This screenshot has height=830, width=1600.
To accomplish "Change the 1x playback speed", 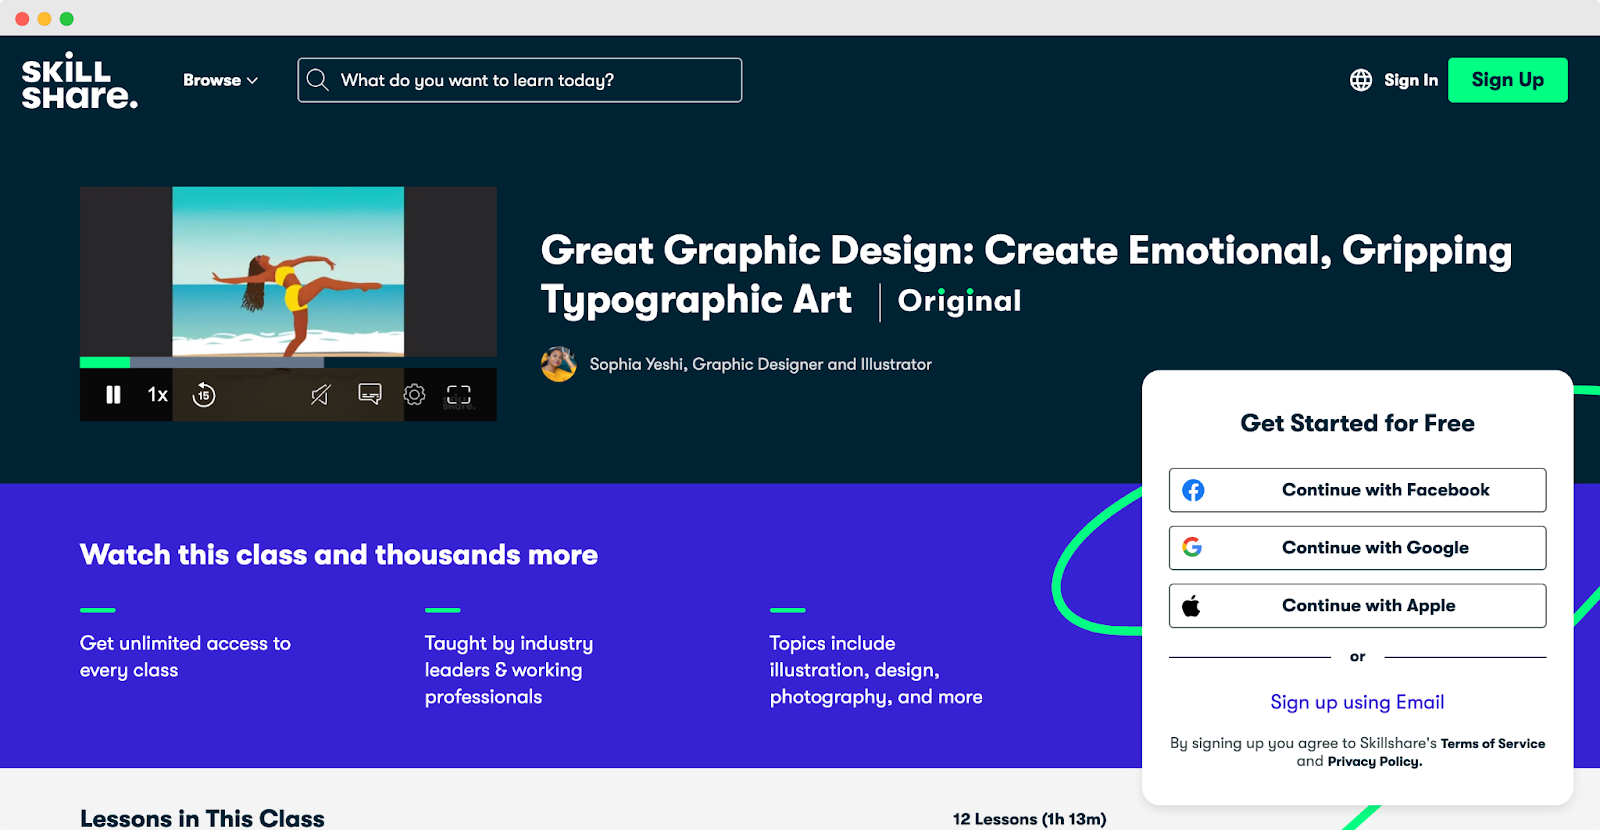I will coord(158,395).
